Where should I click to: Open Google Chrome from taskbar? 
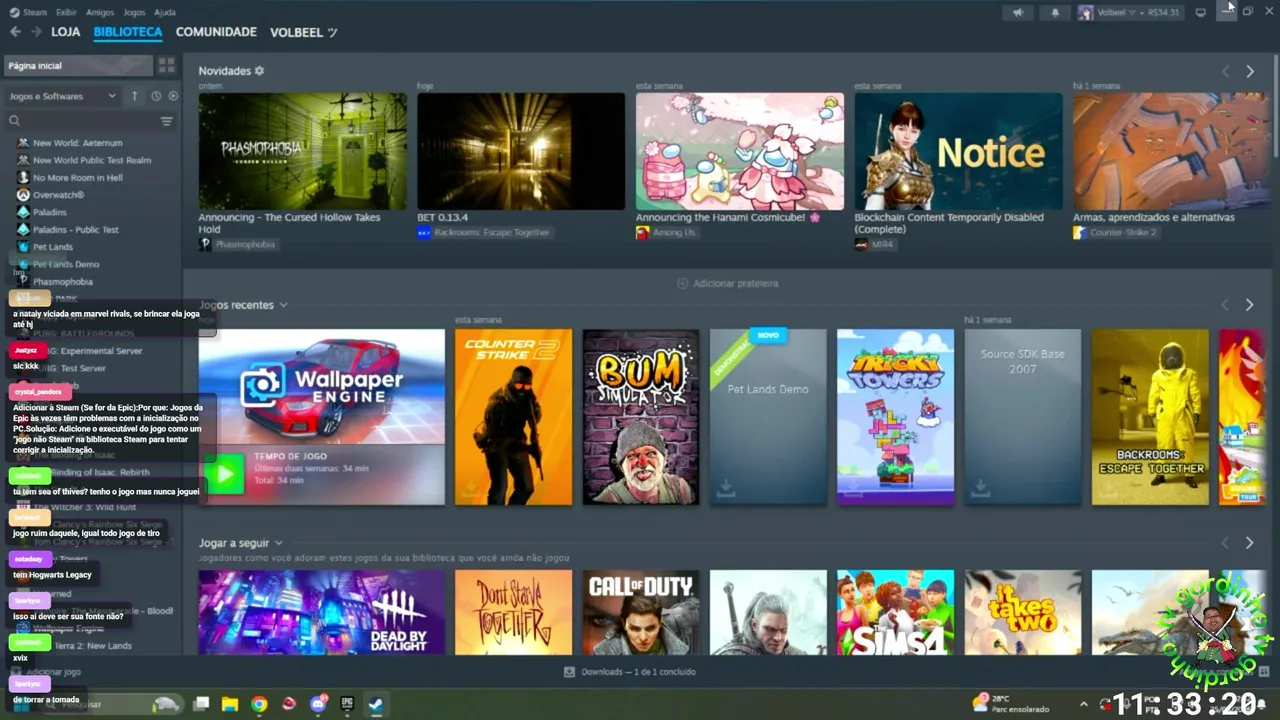[x=259, y=704]
